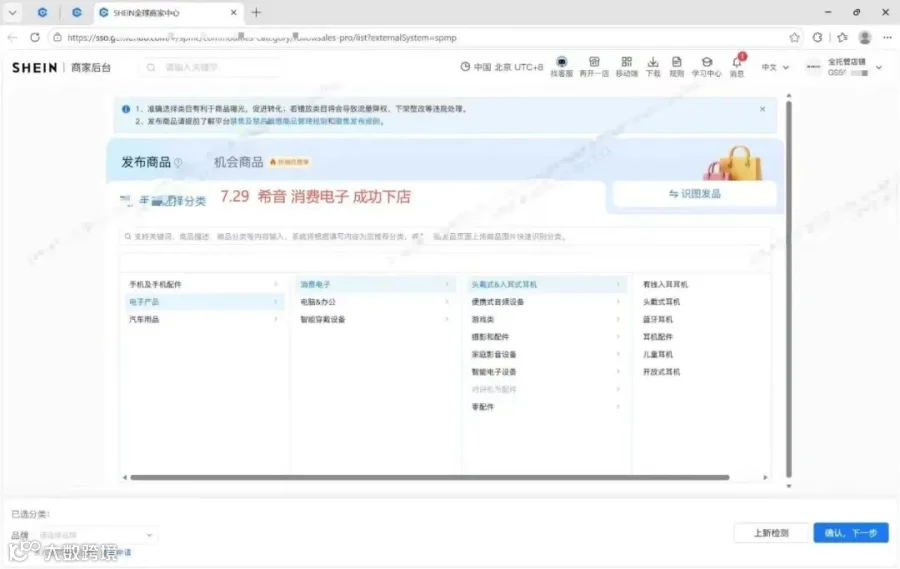Click the SHEIN 商家后台 logo
The width and height of the screenshot is (900, 569).
click(61, 68)
